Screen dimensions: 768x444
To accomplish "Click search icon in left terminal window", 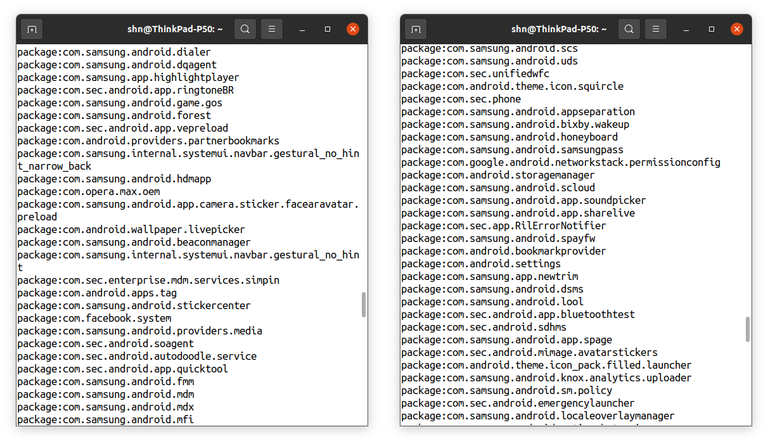I will click(245, 29).
